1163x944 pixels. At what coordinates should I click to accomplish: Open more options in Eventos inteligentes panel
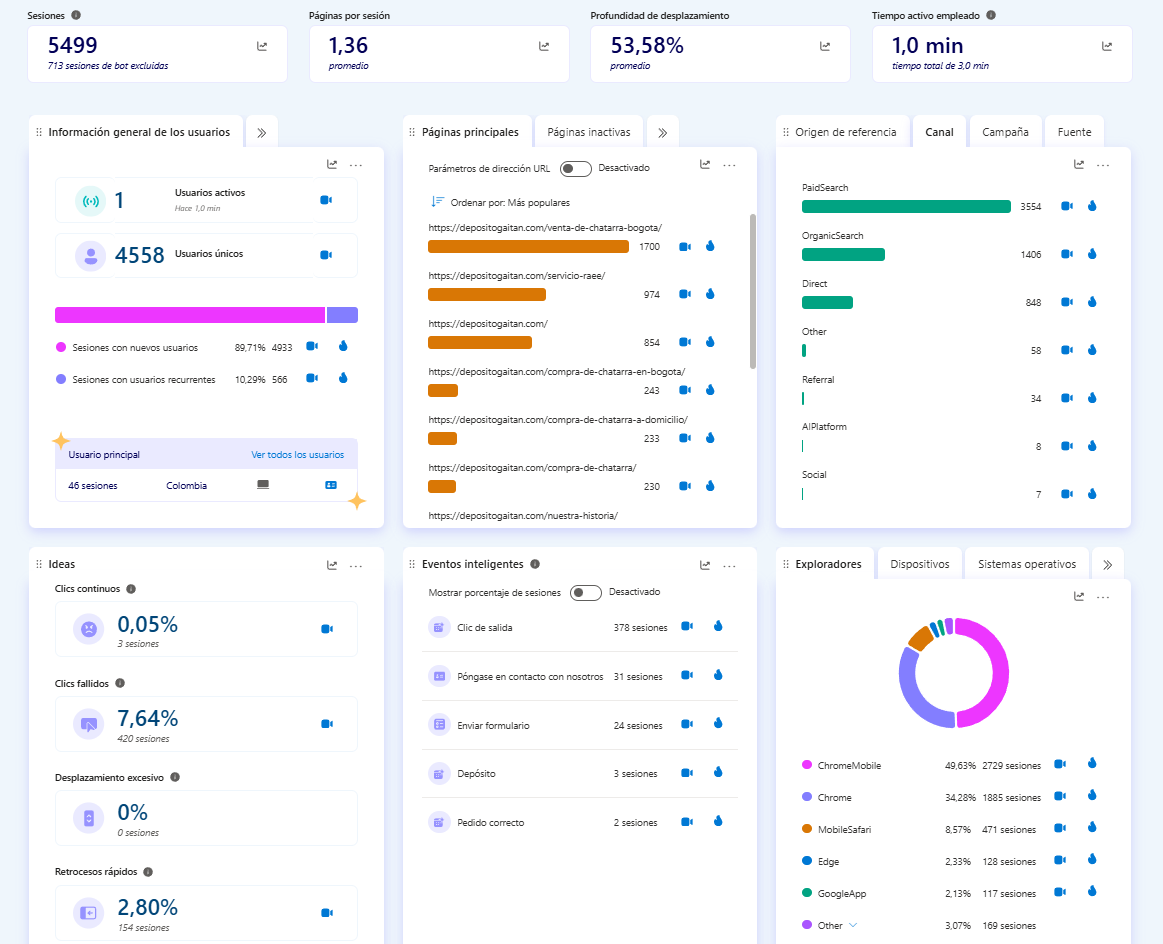pyautogui.click(x=729, y=565)
